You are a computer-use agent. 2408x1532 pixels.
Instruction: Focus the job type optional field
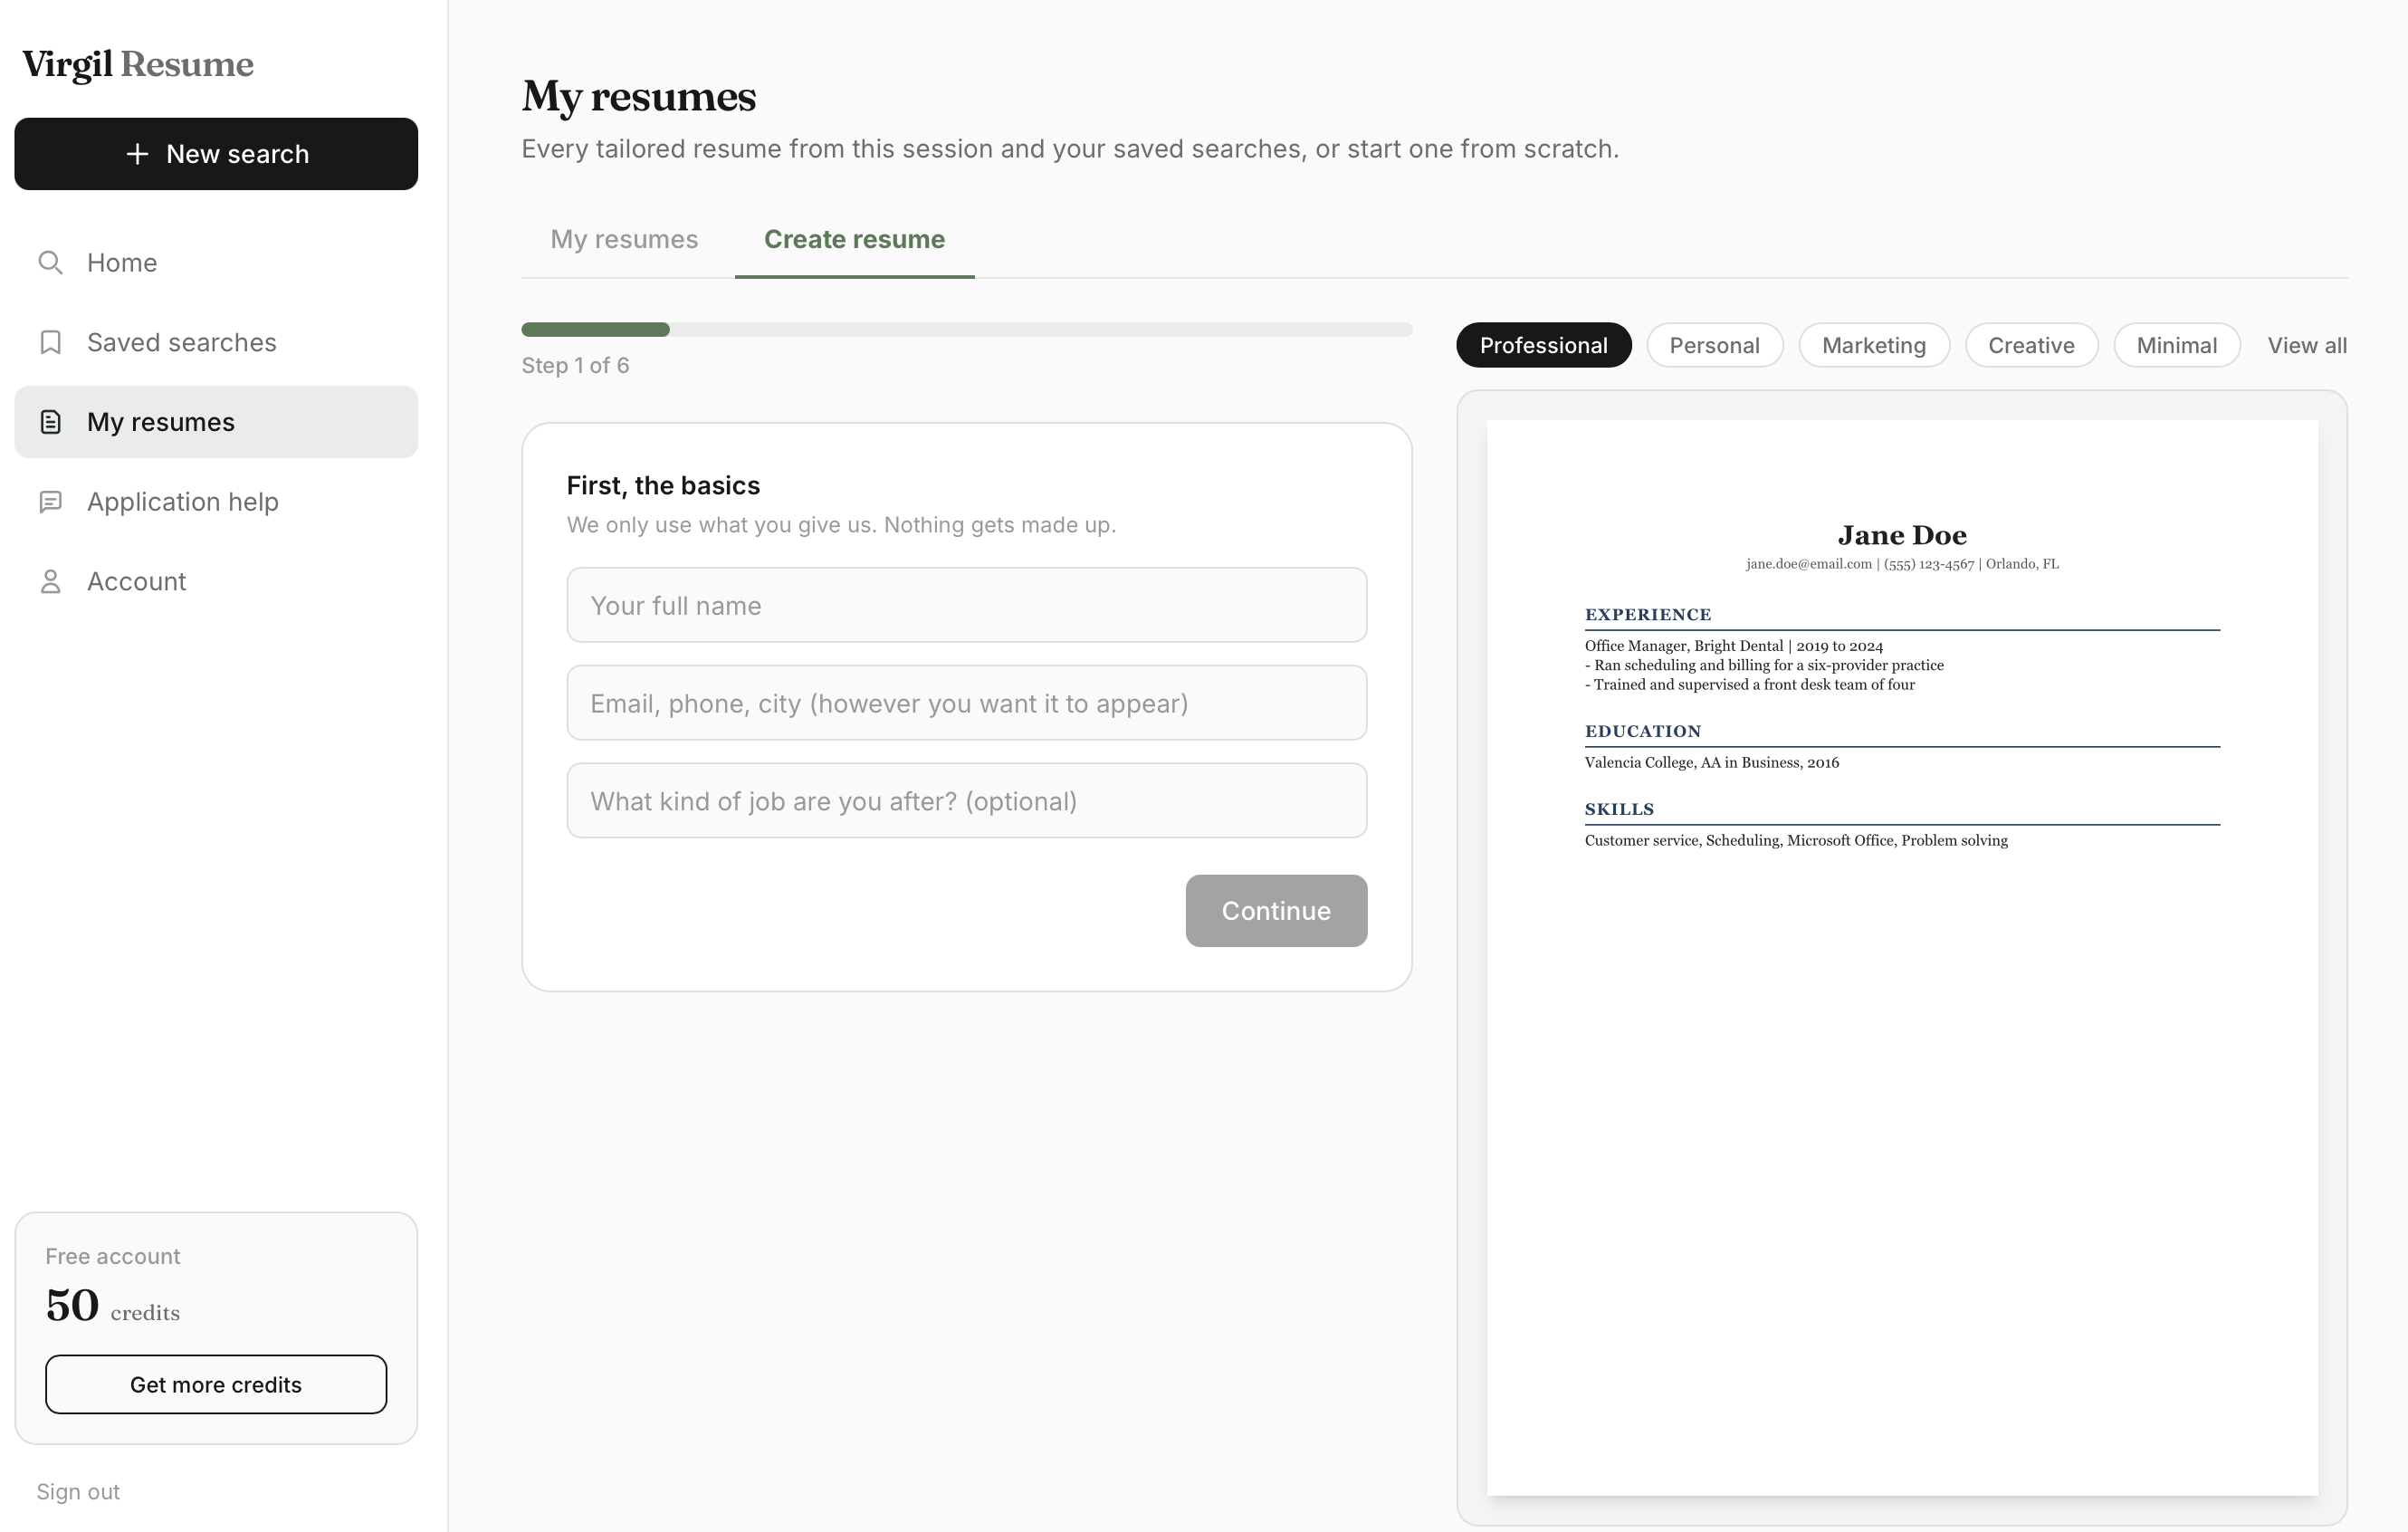tap(966, 801)
